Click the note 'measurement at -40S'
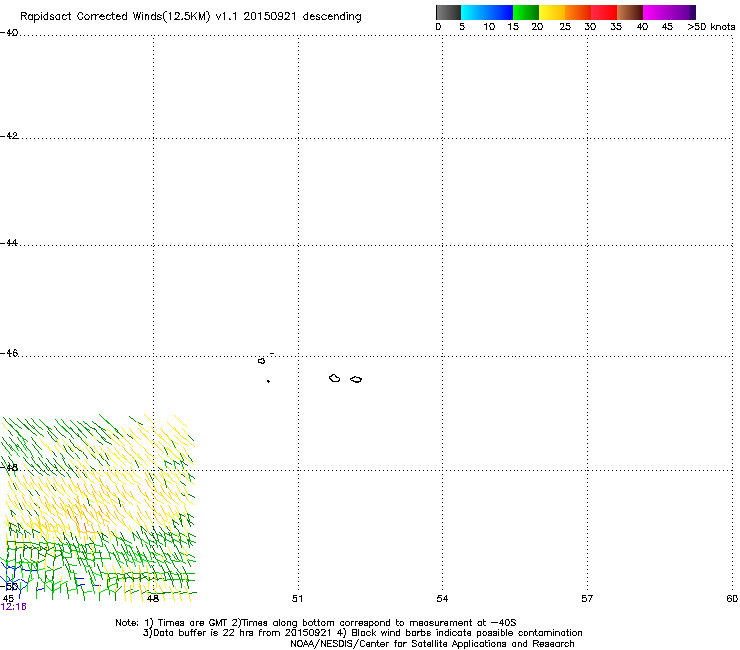The image size is (740, 650). tap(463, 623)
